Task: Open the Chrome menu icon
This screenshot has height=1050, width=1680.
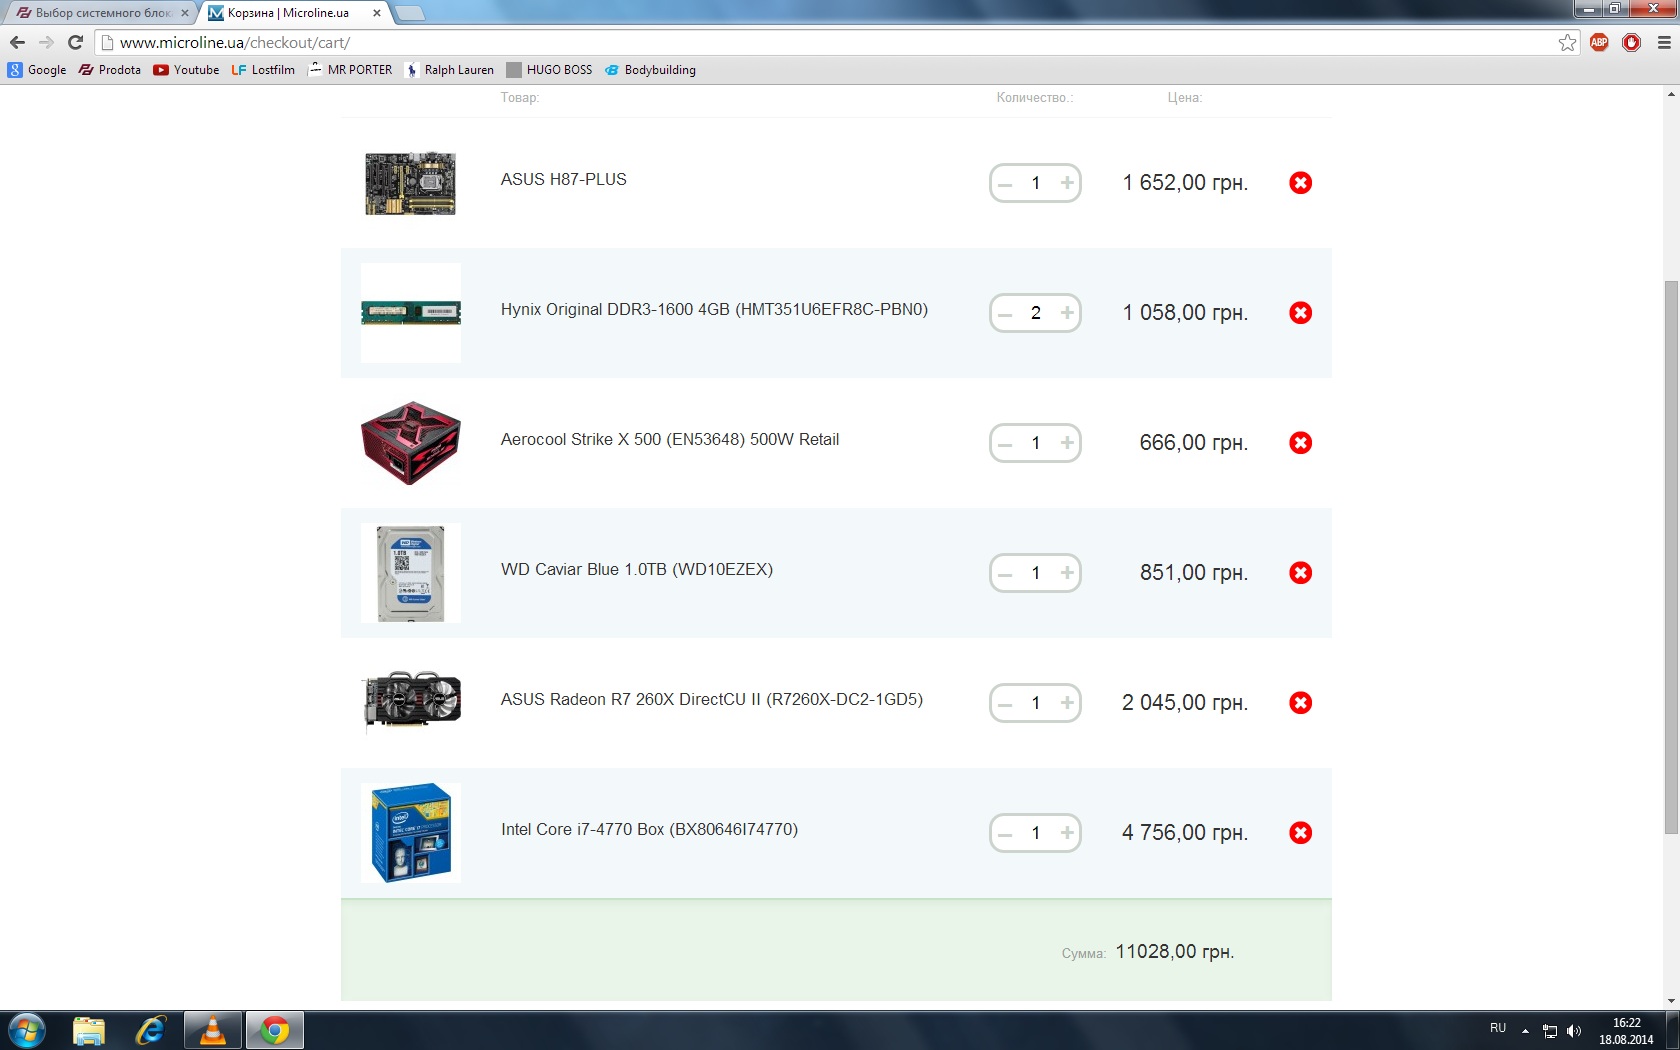Action: point(1664,42)
